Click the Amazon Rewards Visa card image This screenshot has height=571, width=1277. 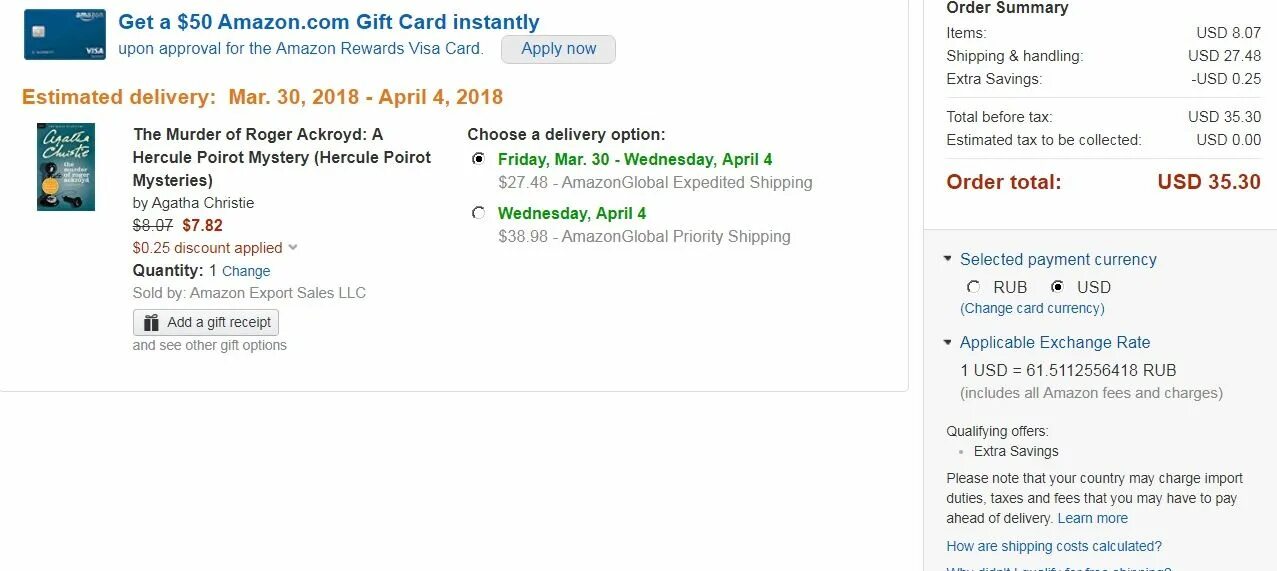(65, 35)
